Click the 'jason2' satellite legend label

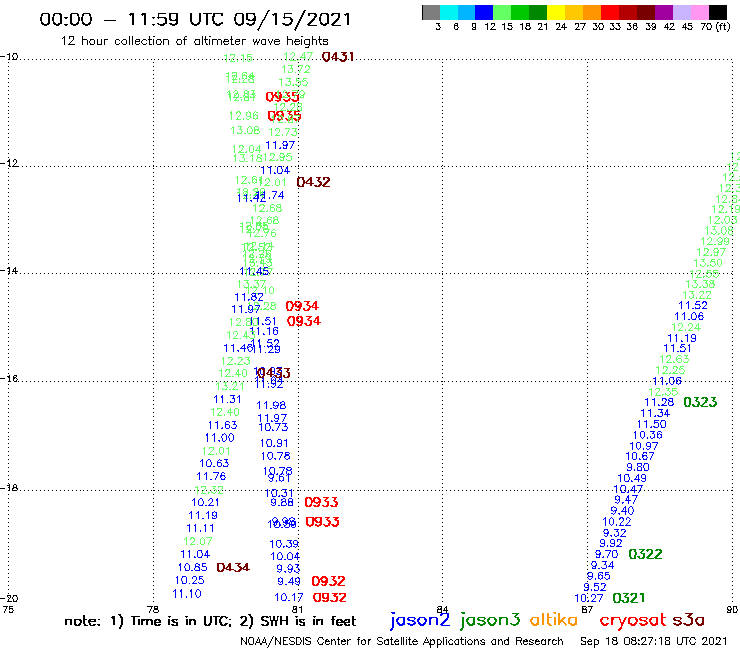tap(420, 620)
